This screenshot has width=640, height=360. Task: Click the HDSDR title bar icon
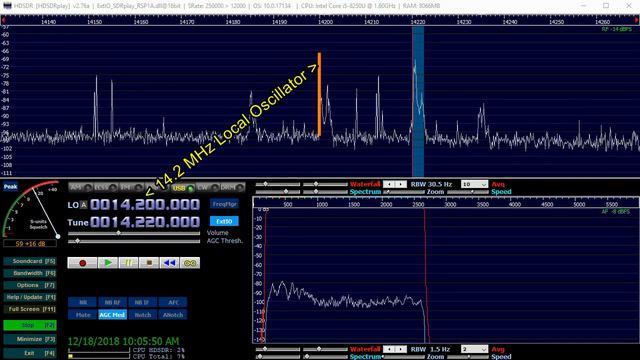coord(7,6)
